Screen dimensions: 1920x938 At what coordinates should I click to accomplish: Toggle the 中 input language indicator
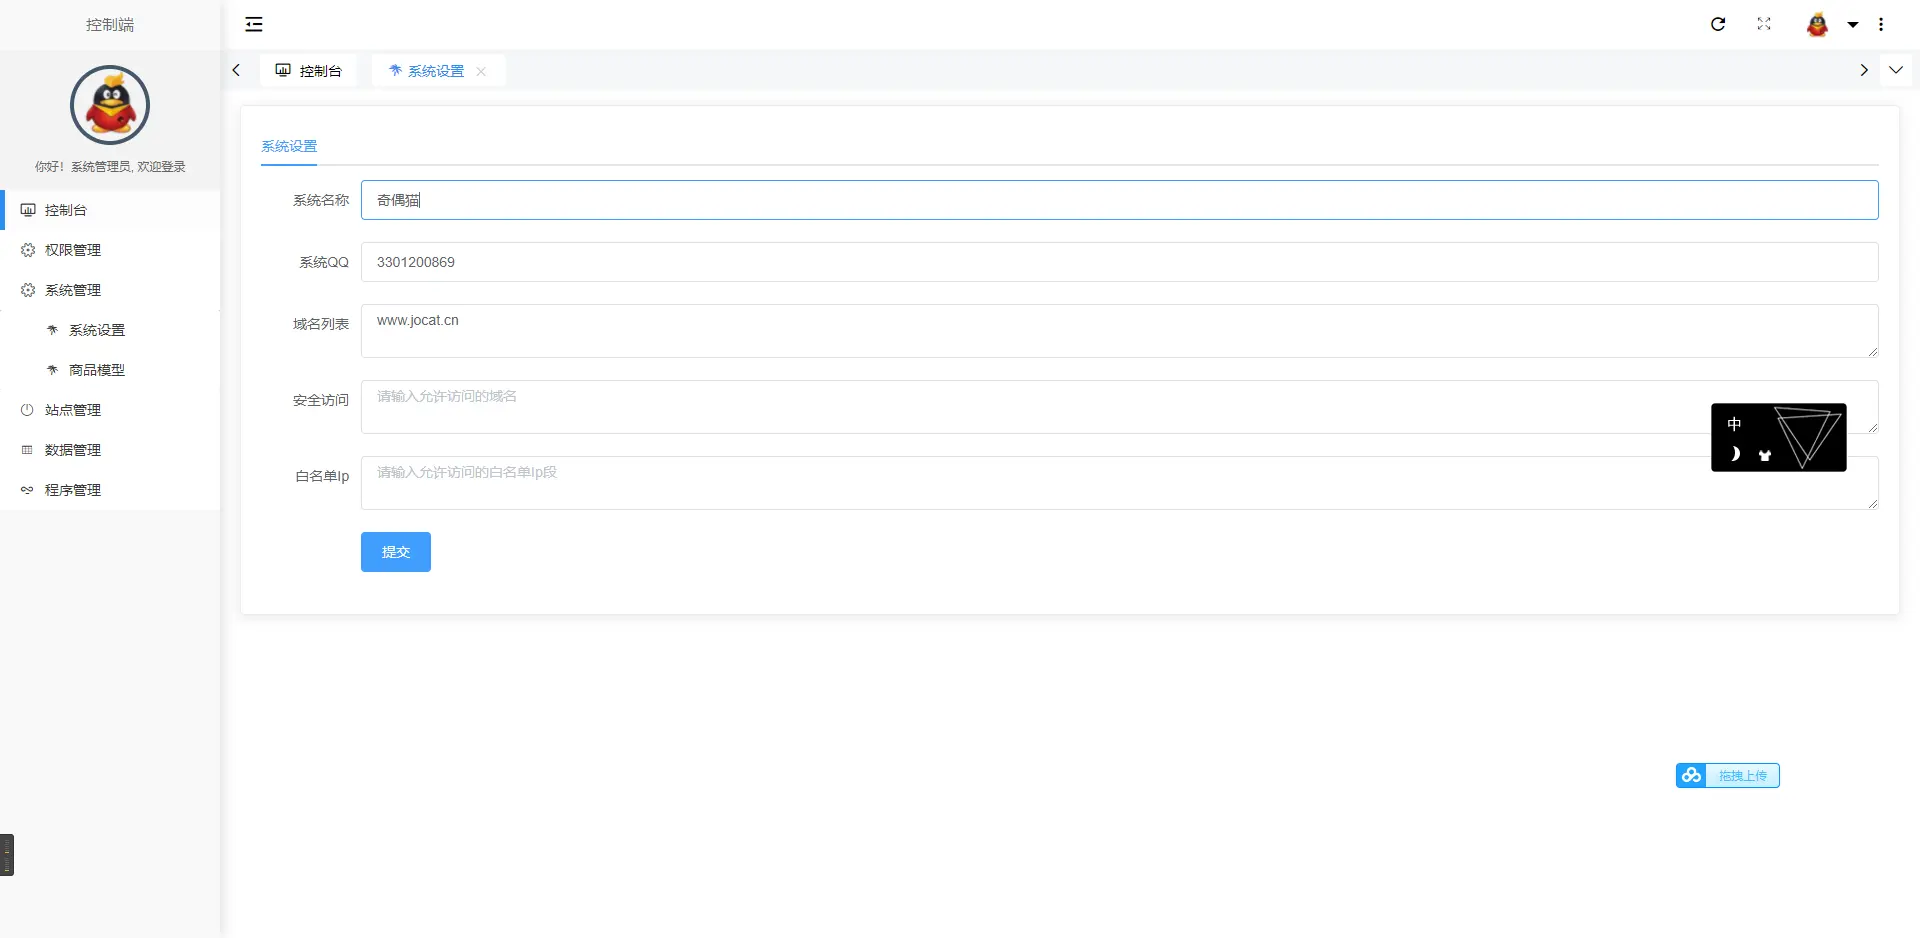[1734, 424]
